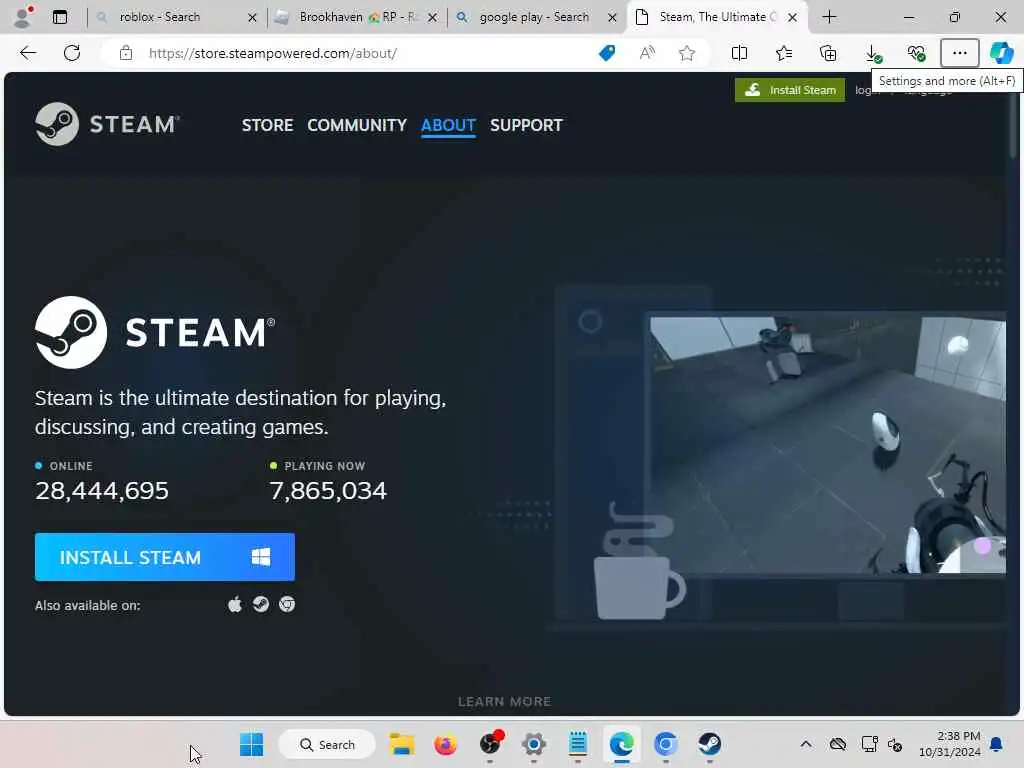Open the STORE menu item

(x=267, y=125)
